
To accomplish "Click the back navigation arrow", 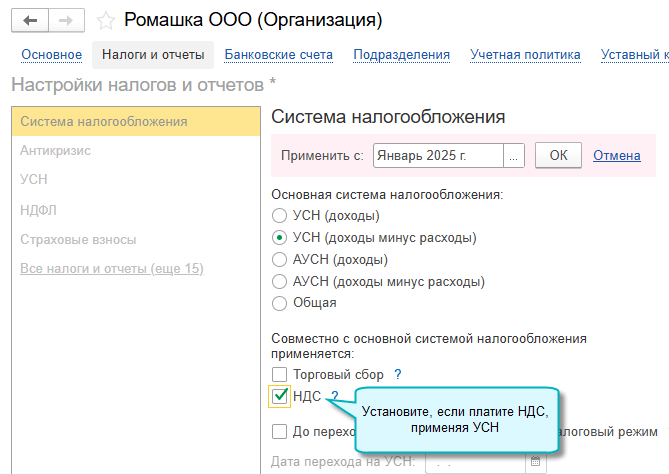I will coord(29,19).
